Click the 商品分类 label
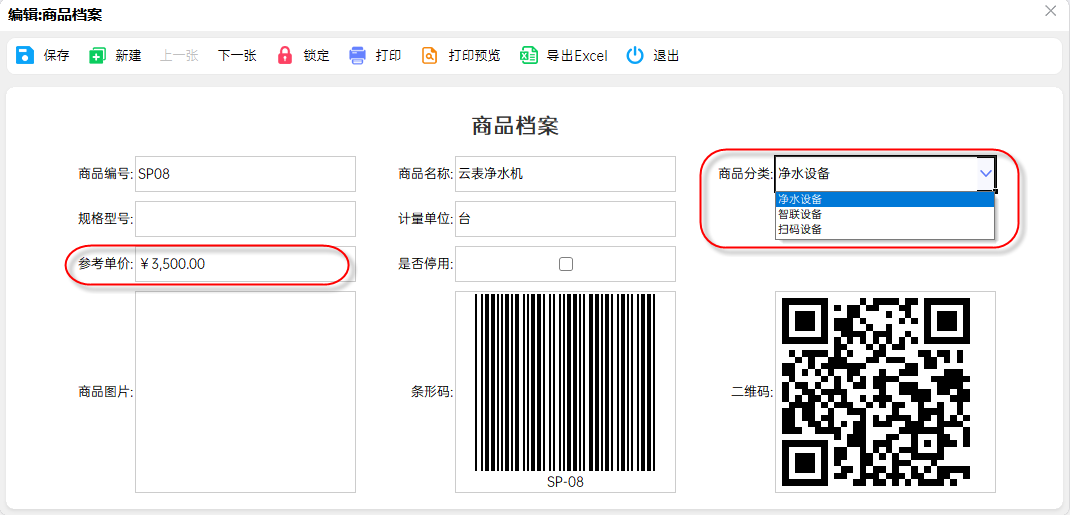 click(x=746, y=174)
